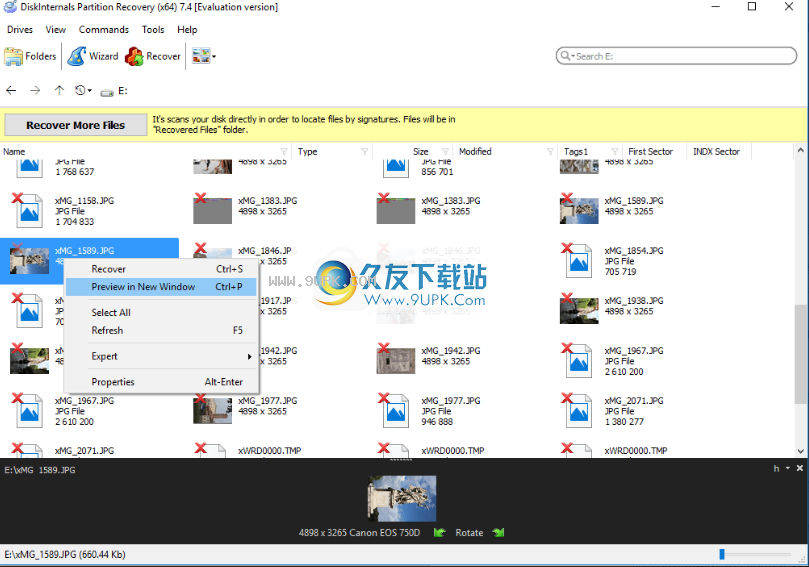Open the view mode dropdown icon
The image size is (809, 567).
point(204,56)
